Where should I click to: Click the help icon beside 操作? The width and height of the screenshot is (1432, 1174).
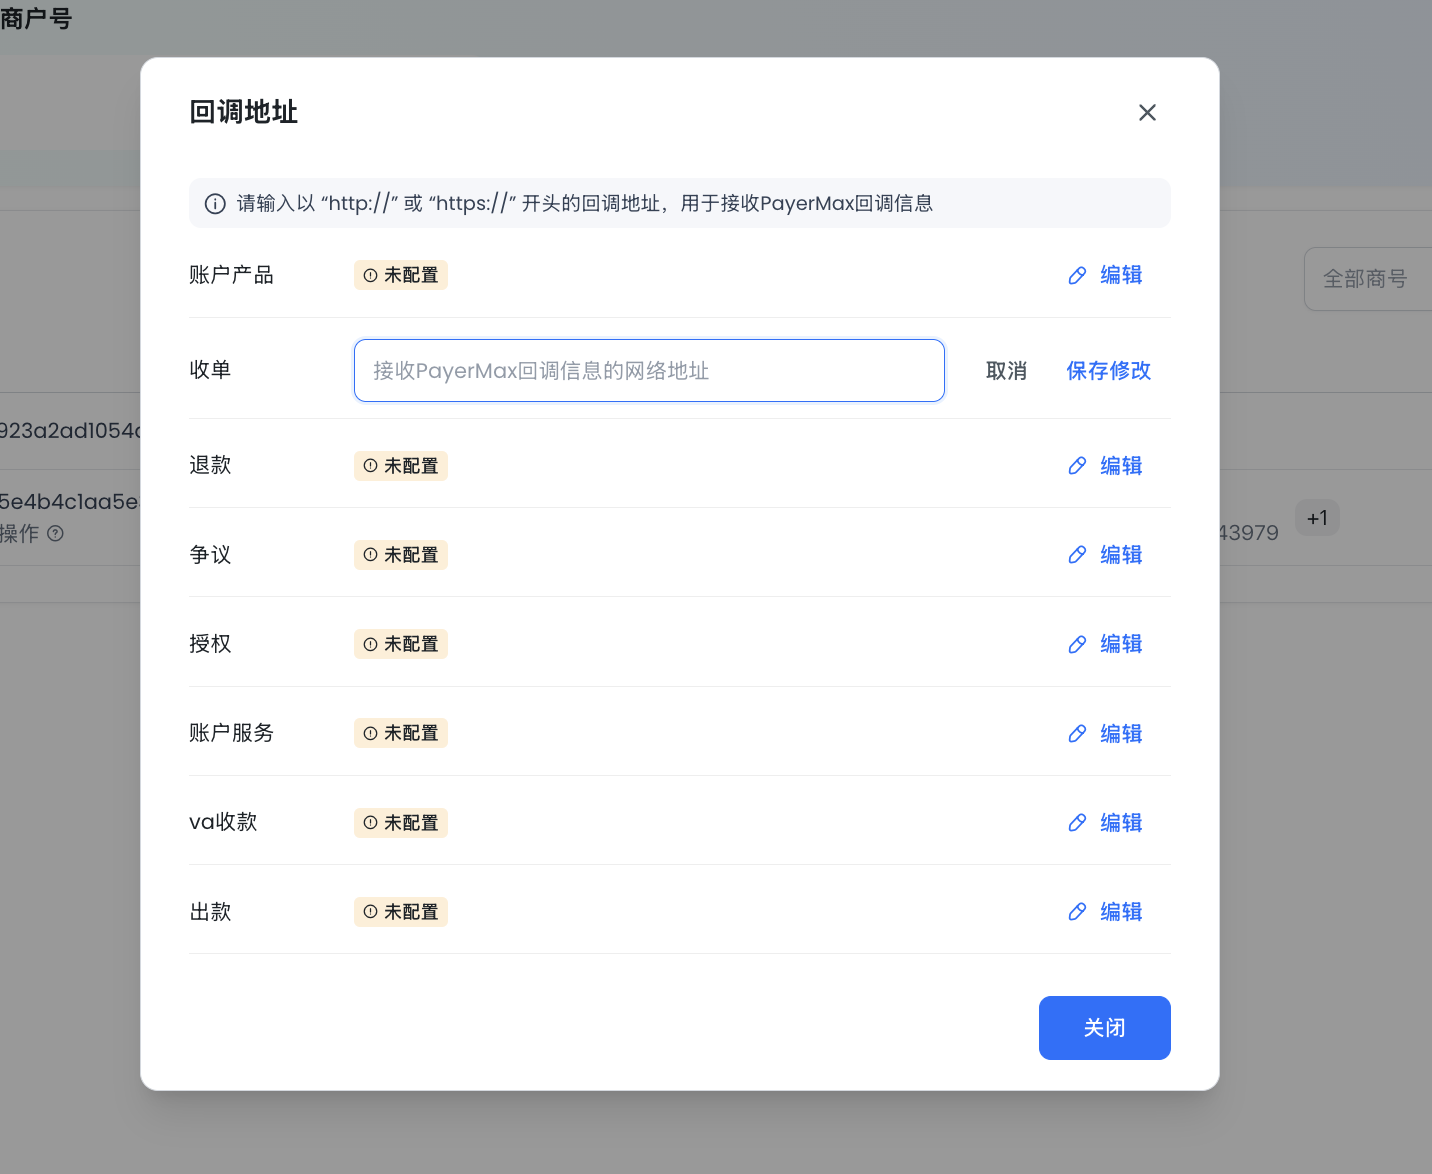[56, 534]
